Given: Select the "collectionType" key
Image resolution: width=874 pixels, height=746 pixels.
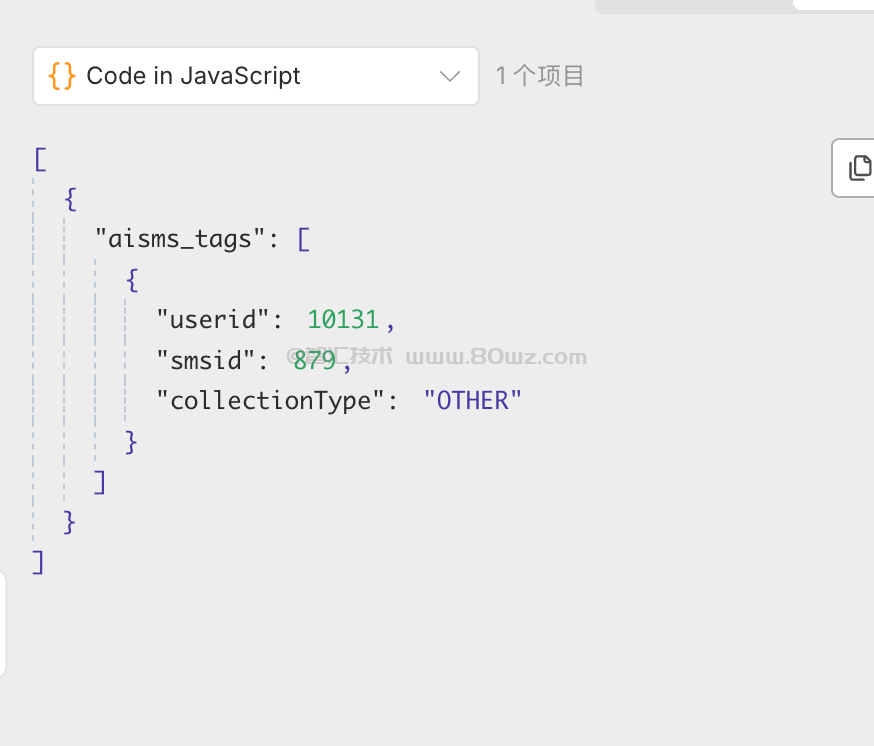Looking at the screenshot, I should (x=270, y=401).
